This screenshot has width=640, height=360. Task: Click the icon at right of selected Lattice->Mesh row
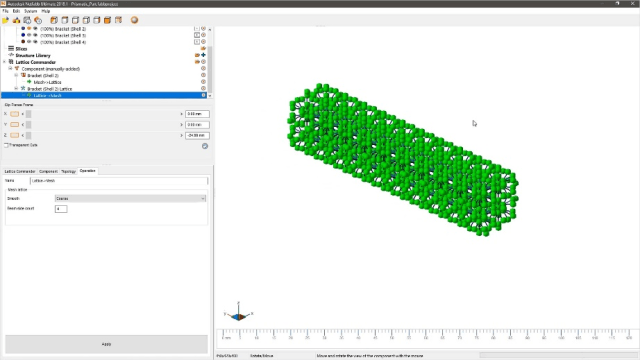pos(203,95)
